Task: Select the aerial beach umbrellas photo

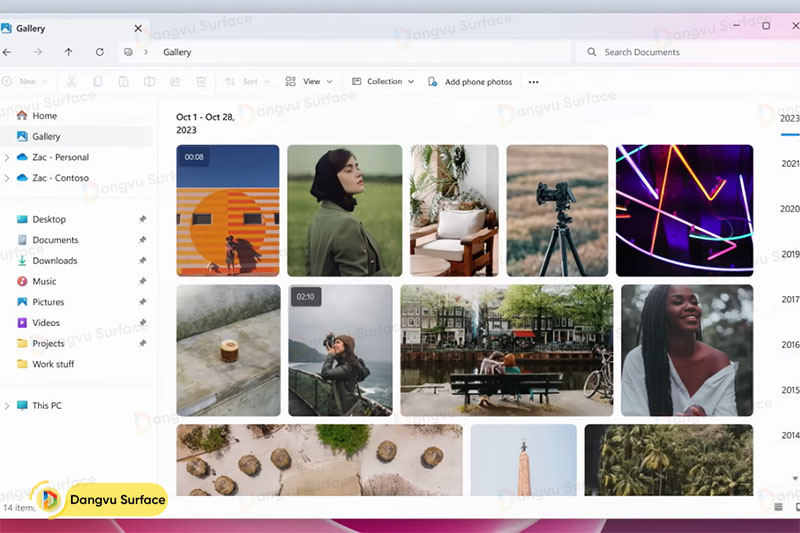Action: point(319,460)
